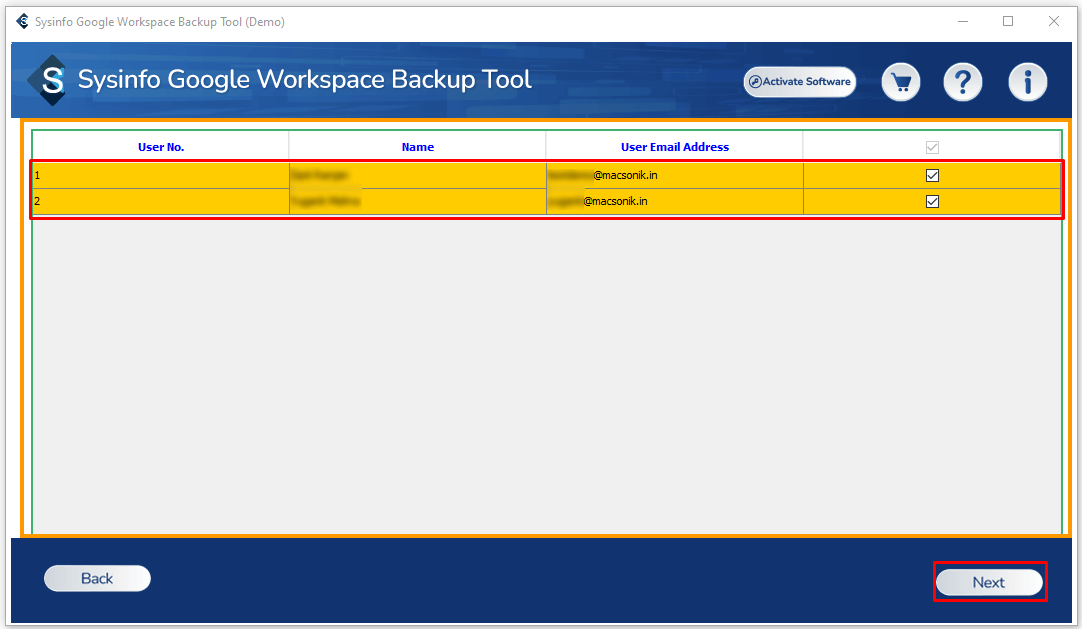The width and height of the screenshot is (1082, 629).
Task: Click the Name column header
Action: point(417,147)
